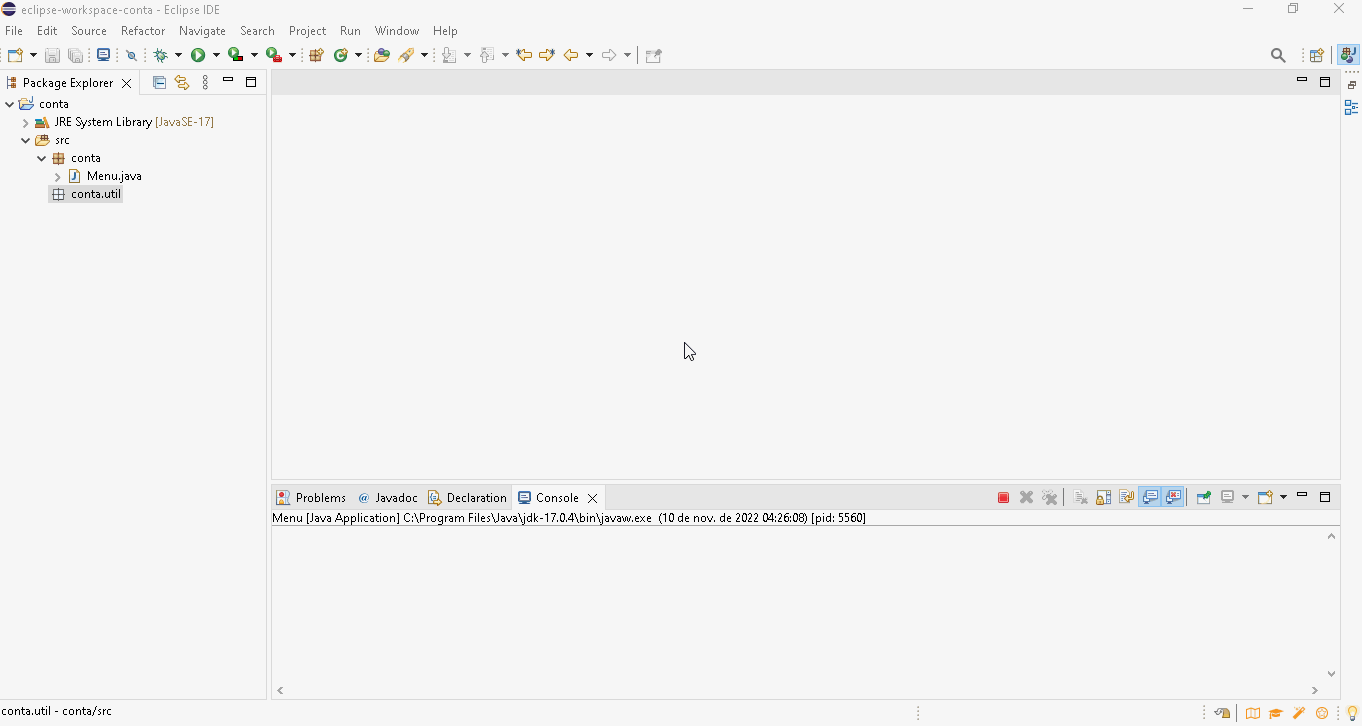Select the conta.util package
1362x726 pixels.
[86, 194]
